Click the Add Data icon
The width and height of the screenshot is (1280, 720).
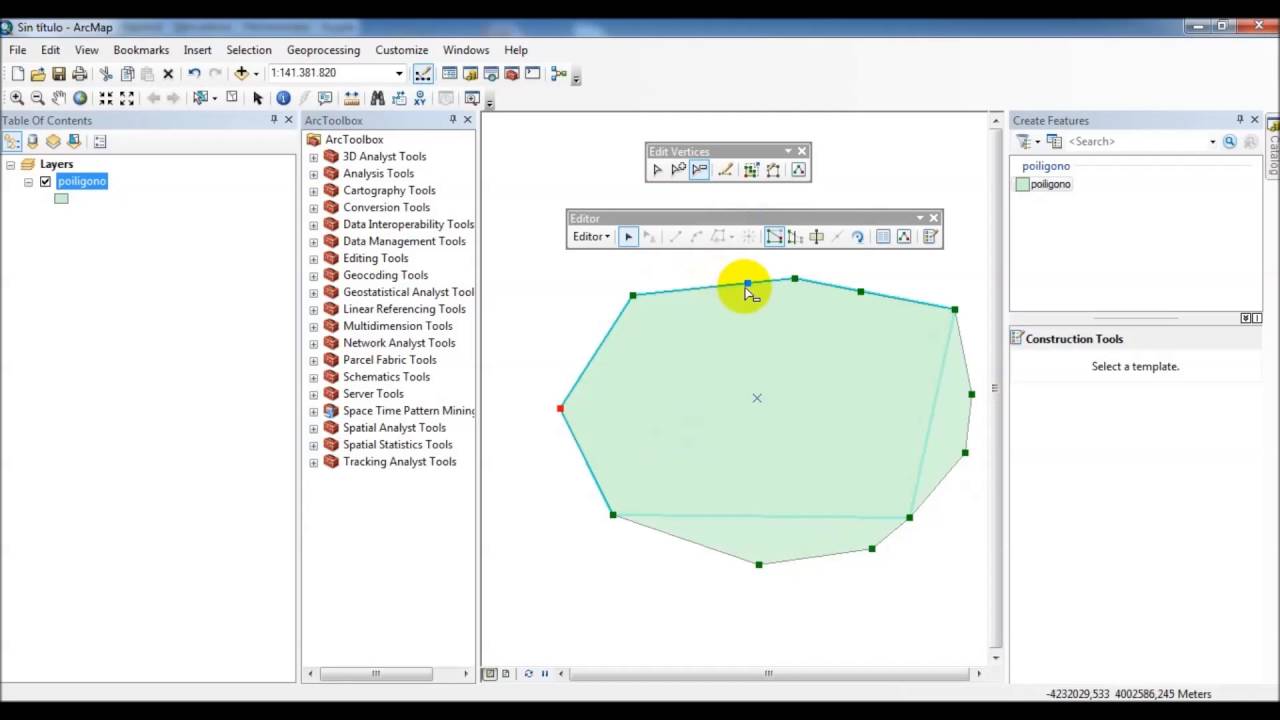point(241,73)
